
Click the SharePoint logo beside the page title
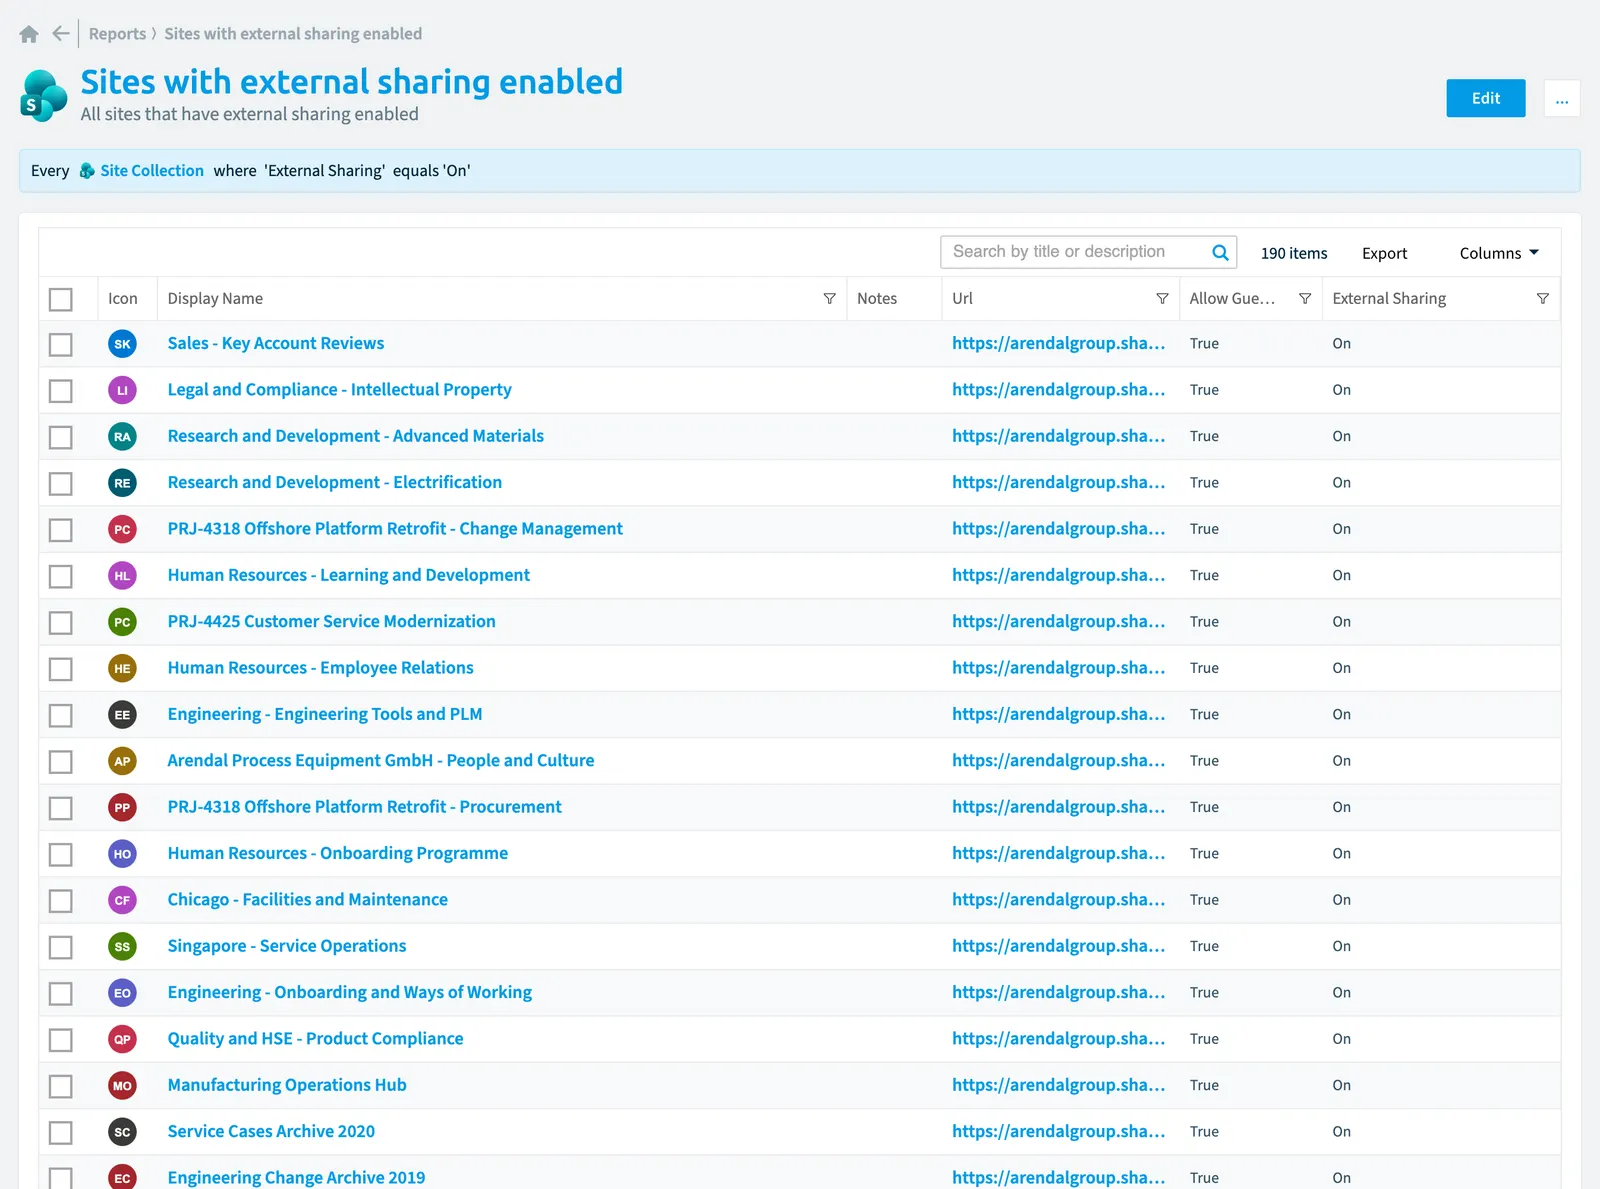(x=44, y=96)
